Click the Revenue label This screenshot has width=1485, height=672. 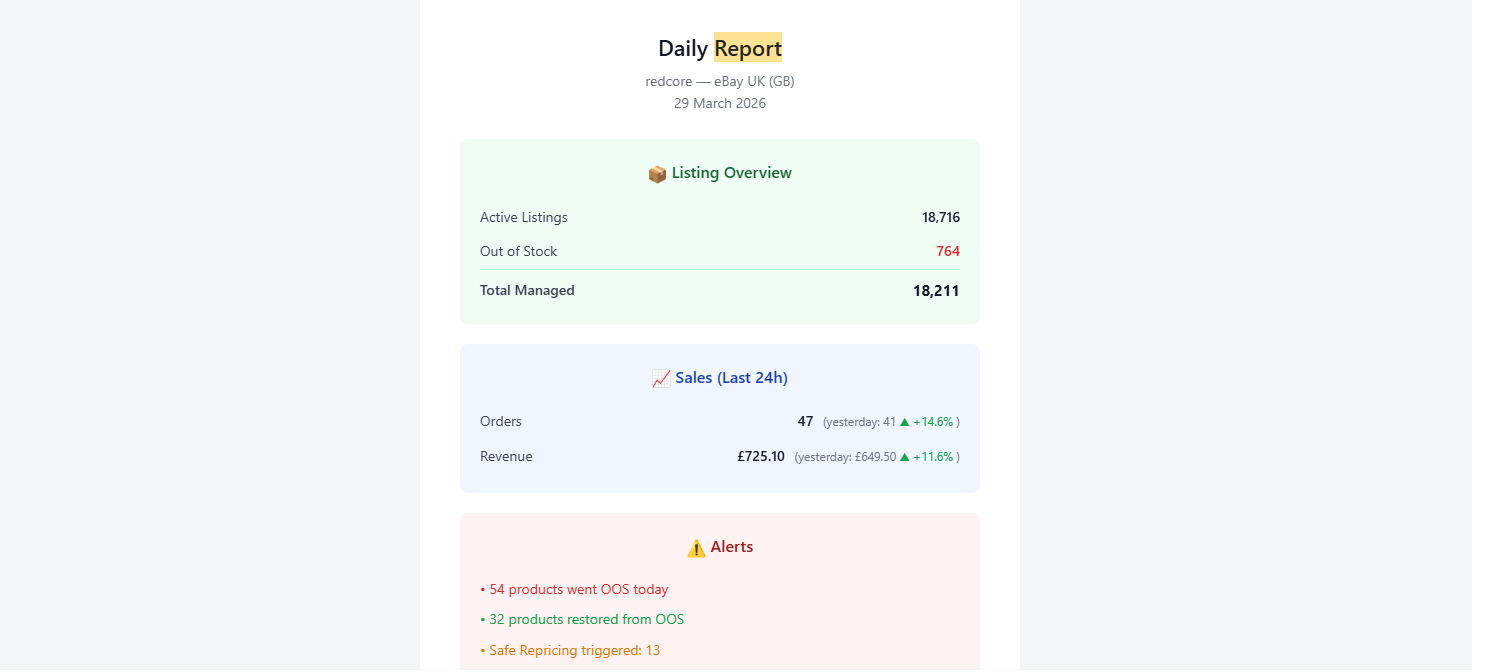506,456
